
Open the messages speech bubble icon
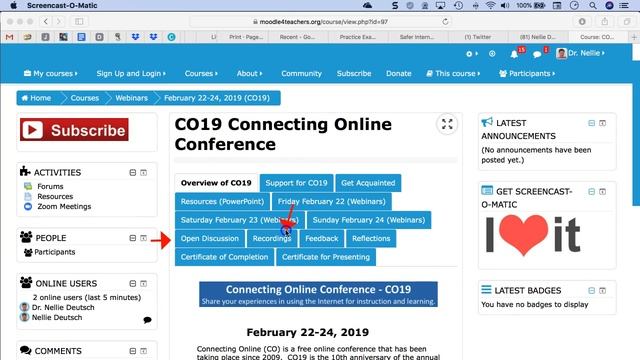[x=537, y=54]
